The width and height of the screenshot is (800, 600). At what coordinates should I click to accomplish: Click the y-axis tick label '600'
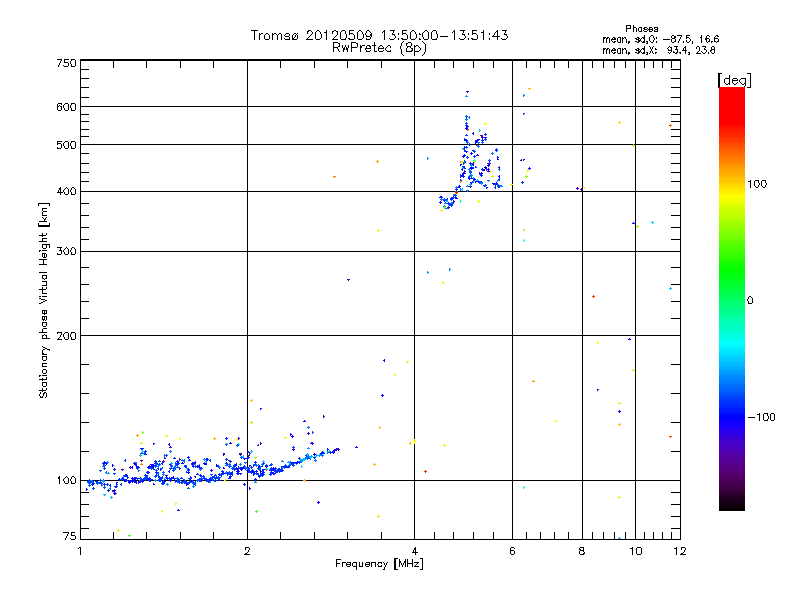pyautogui.click(x=66, y=107)
